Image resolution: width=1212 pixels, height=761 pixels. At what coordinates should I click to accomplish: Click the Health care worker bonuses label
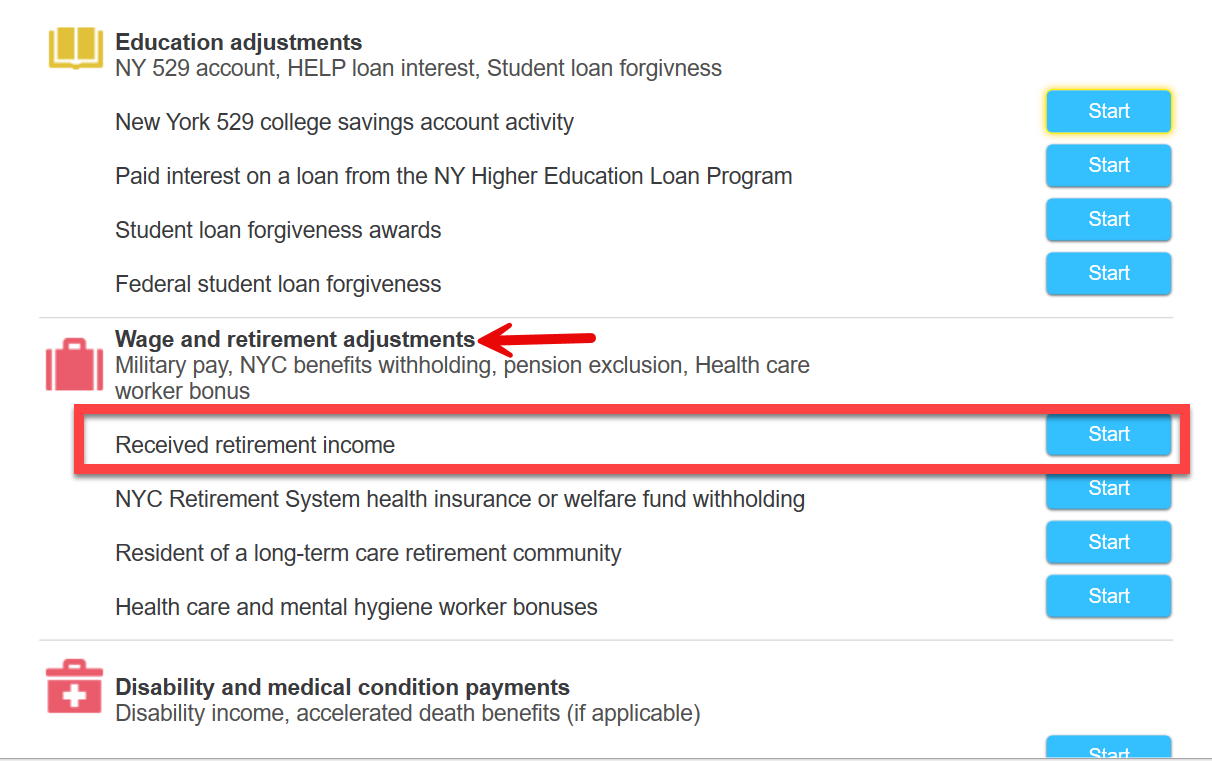tap(356, 607)
